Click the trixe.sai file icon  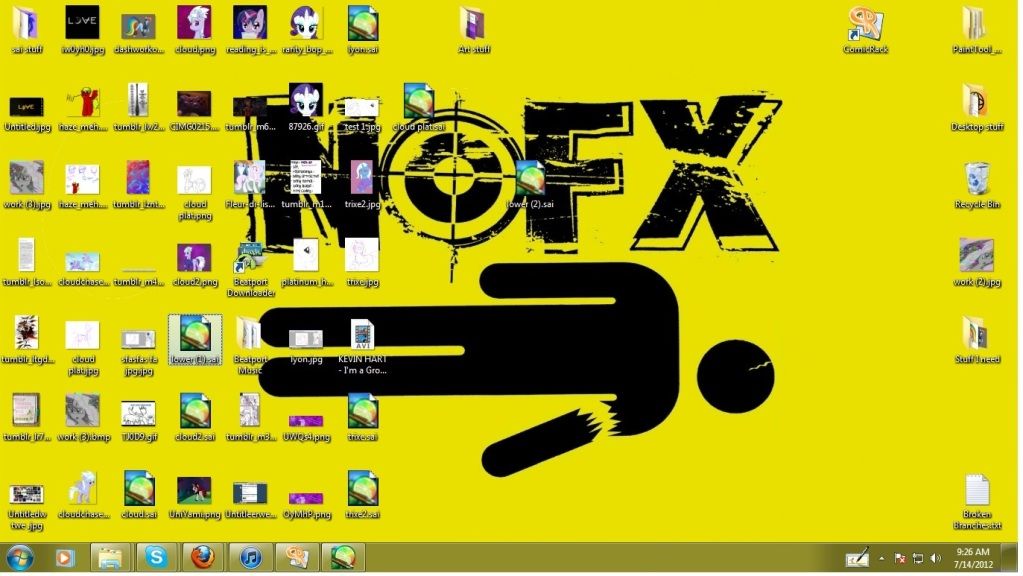pos(362,417)
